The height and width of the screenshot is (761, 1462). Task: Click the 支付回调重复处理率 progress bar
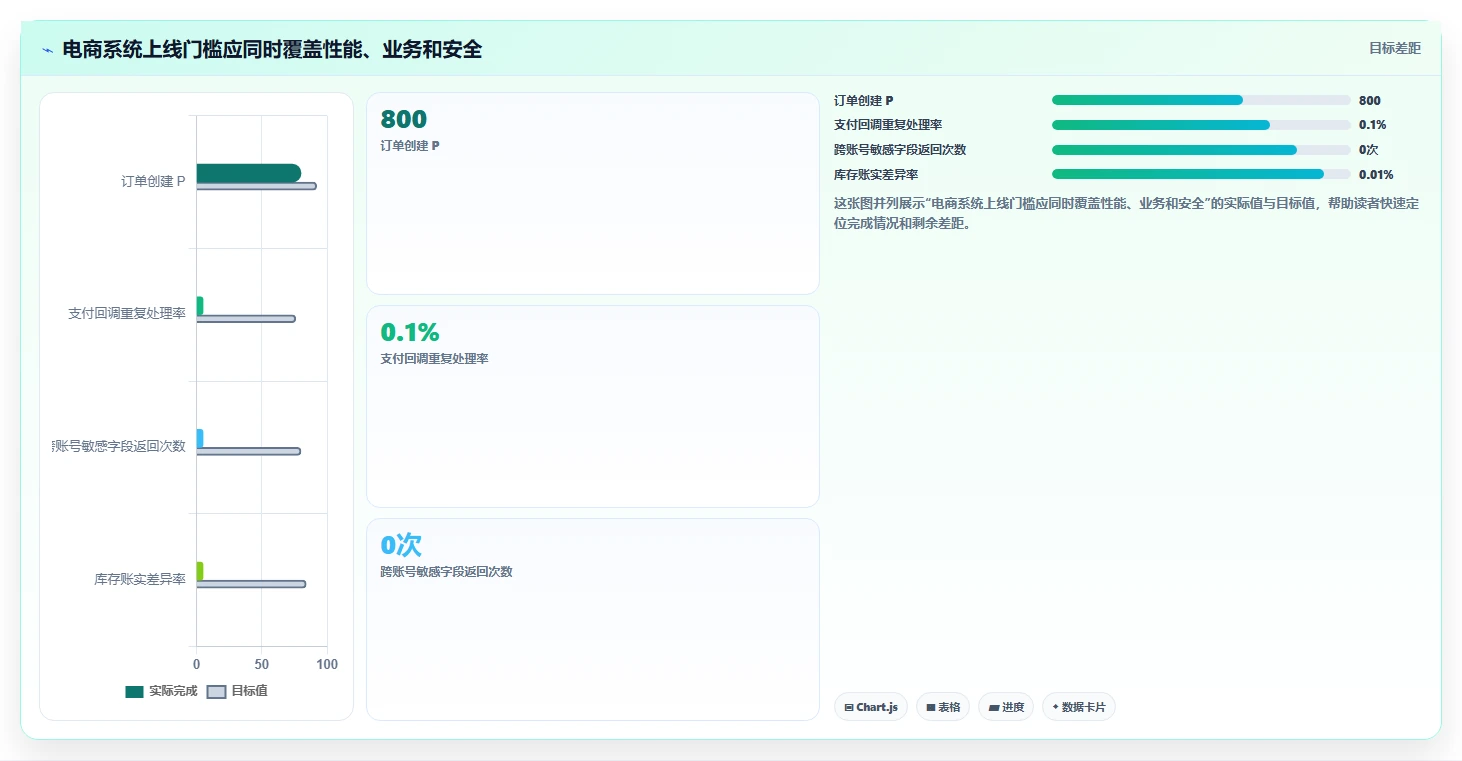tap(1201, 125)
